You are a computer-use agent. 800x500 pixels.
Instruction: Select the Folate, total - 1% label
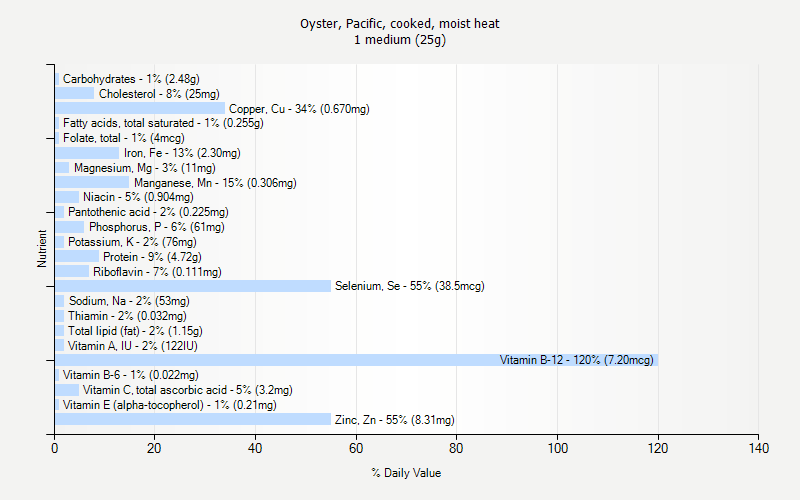123,138
